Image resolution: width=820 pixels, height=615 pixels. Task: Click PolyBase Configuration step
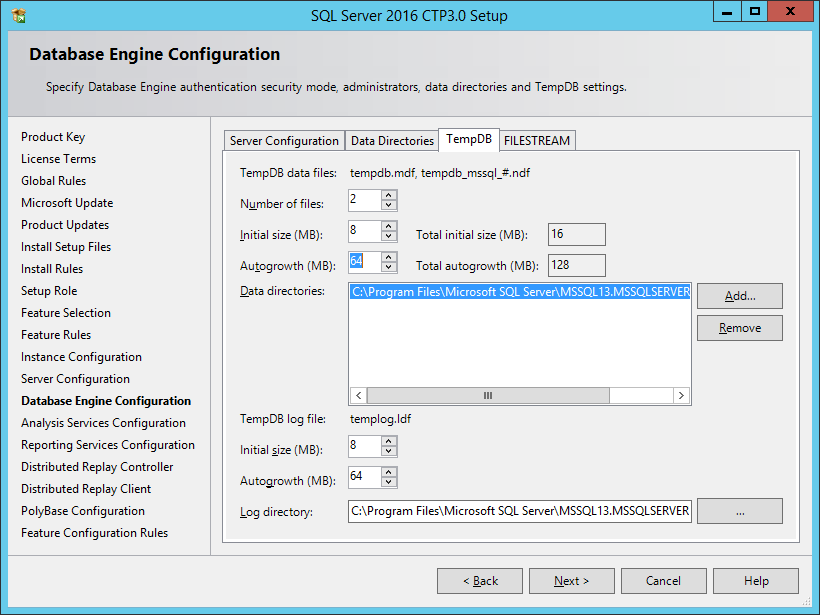83,511
